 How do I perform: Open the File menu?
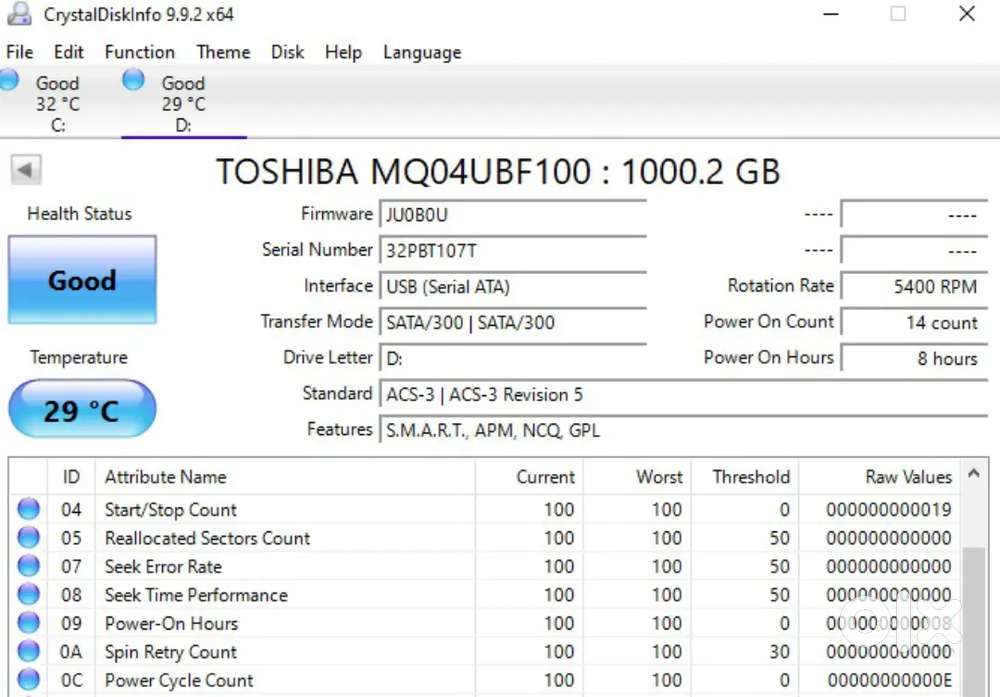coord(20,52)
